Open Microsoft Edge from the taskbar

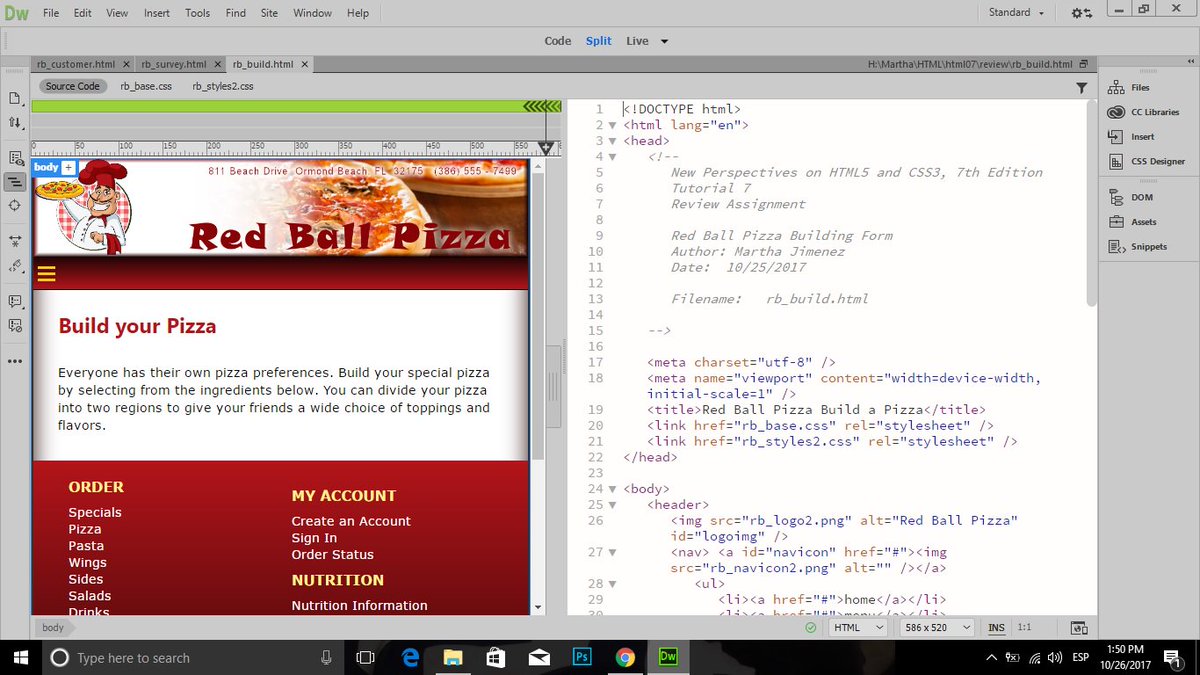410,657
